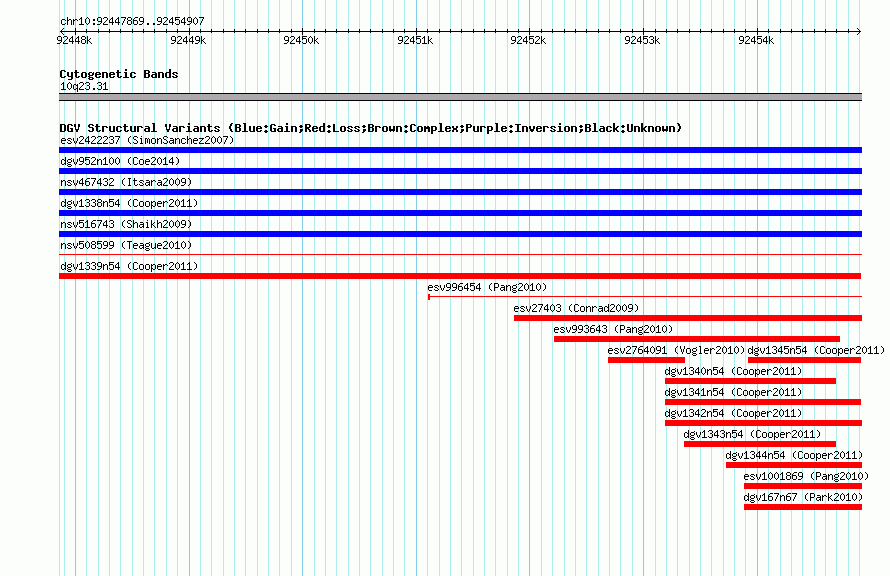890x576 pixels.
Task: Select the red bar under dgv1342n54
Action: [763, 423]
